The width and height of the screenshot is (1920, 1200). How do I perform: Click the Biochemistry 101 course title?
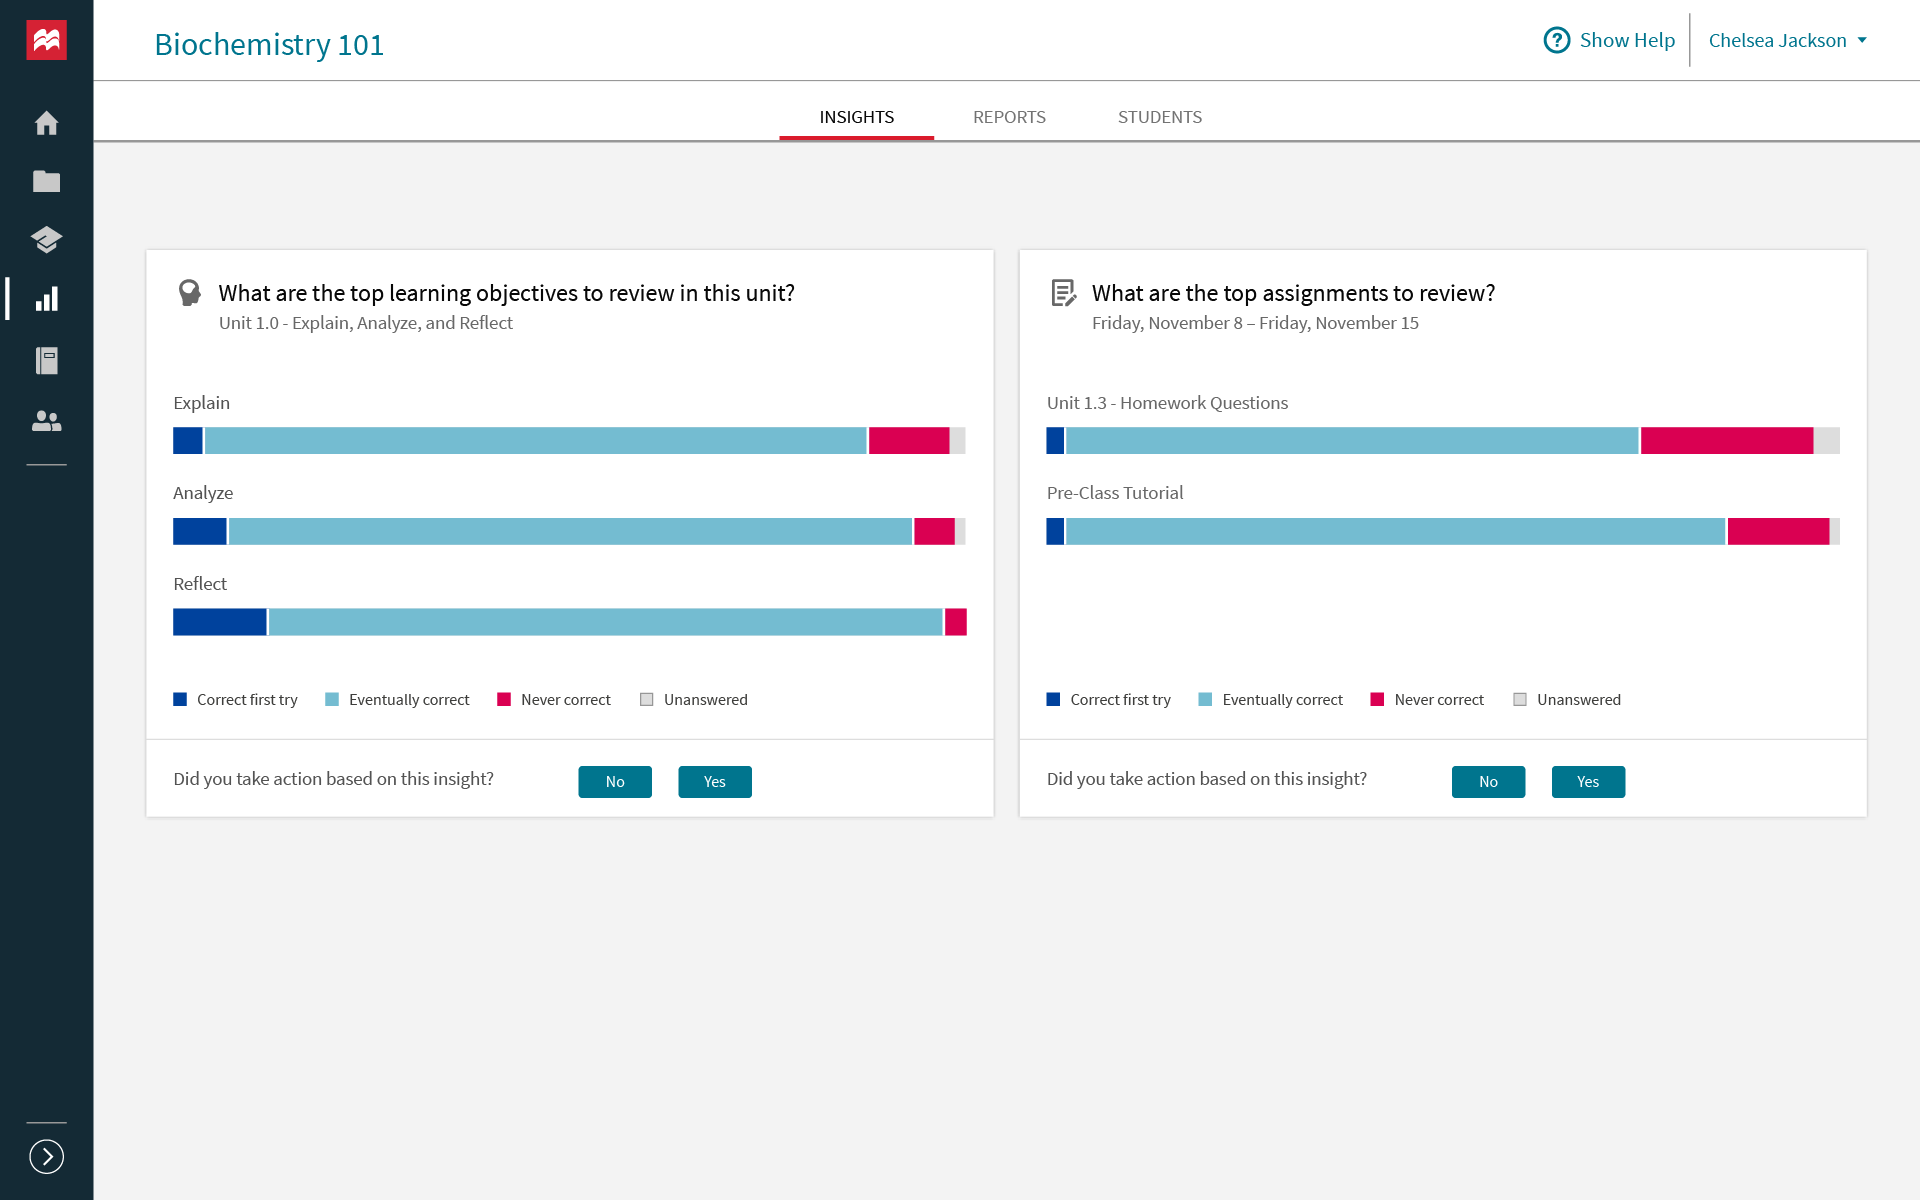click(x=270, y=44)
